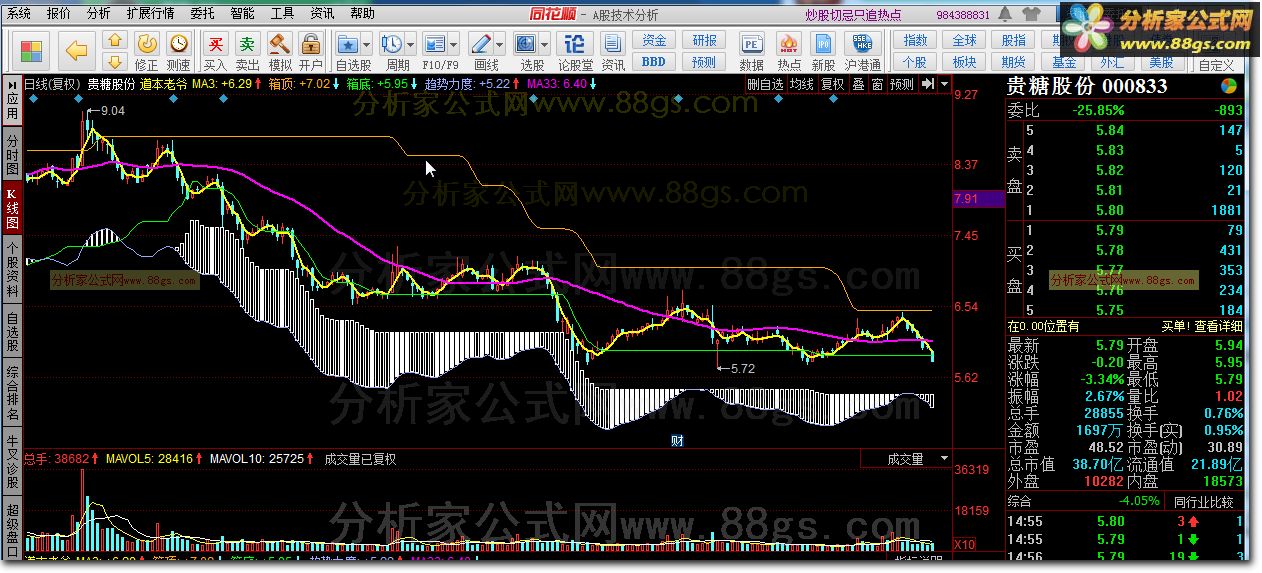Image resolution: width=1262 pixels, height=573 pixels.
Task: Expand the 周期 dropdown arrow
Action: [x=411, y=45]
